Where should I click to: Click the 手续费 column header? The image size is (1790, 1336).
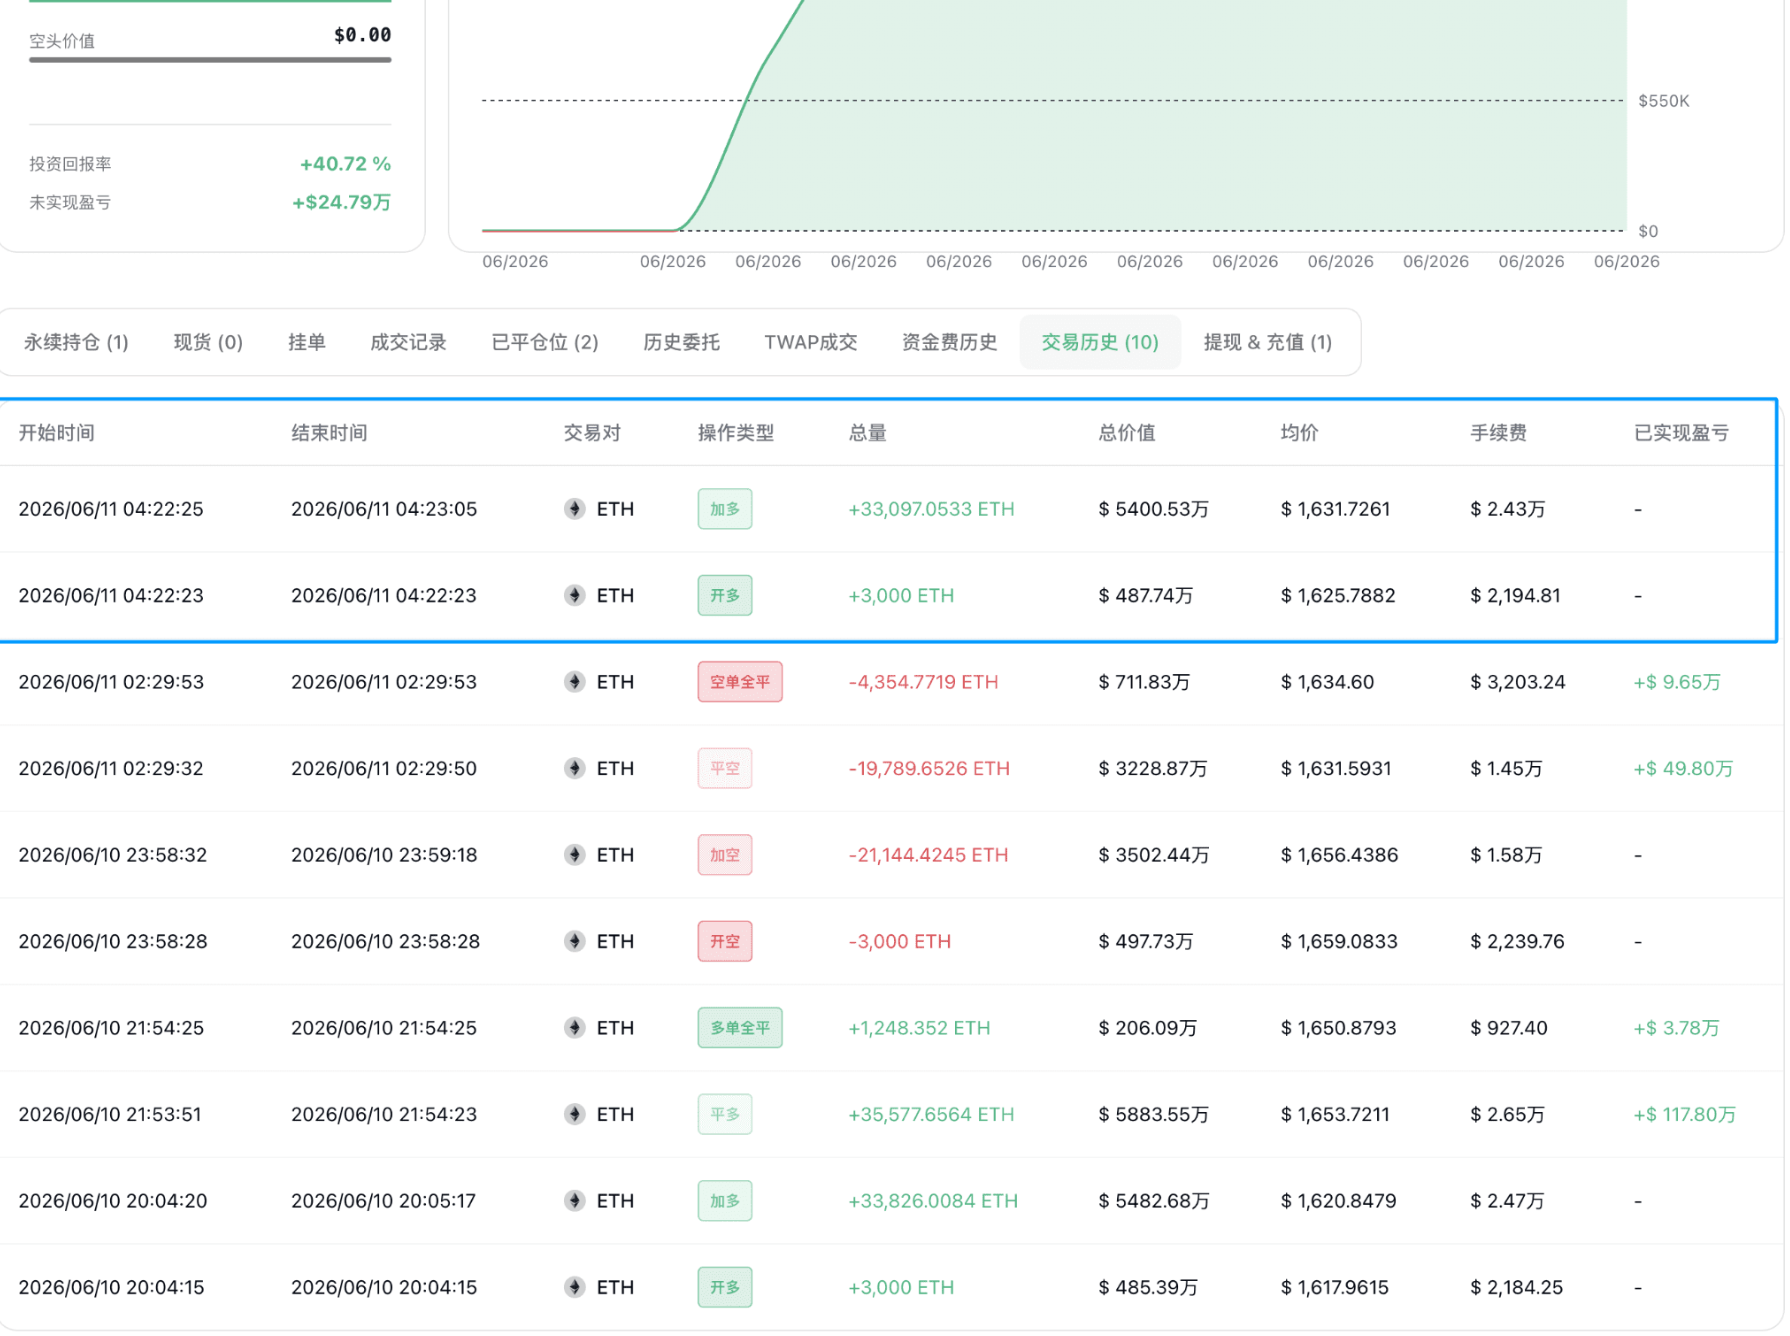tap(1498, 433)
